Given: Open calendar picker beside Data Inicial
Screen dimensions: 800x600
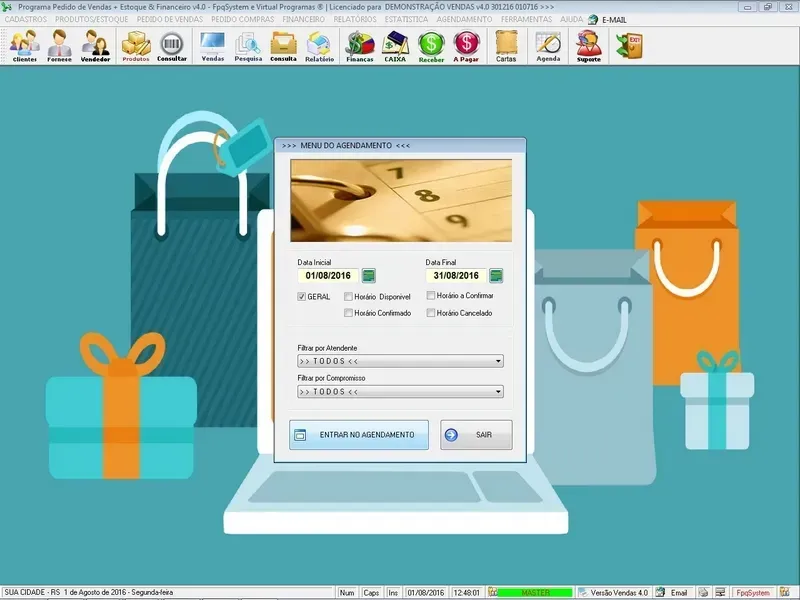Looking at the screenshot, I should tap(369, 276).
